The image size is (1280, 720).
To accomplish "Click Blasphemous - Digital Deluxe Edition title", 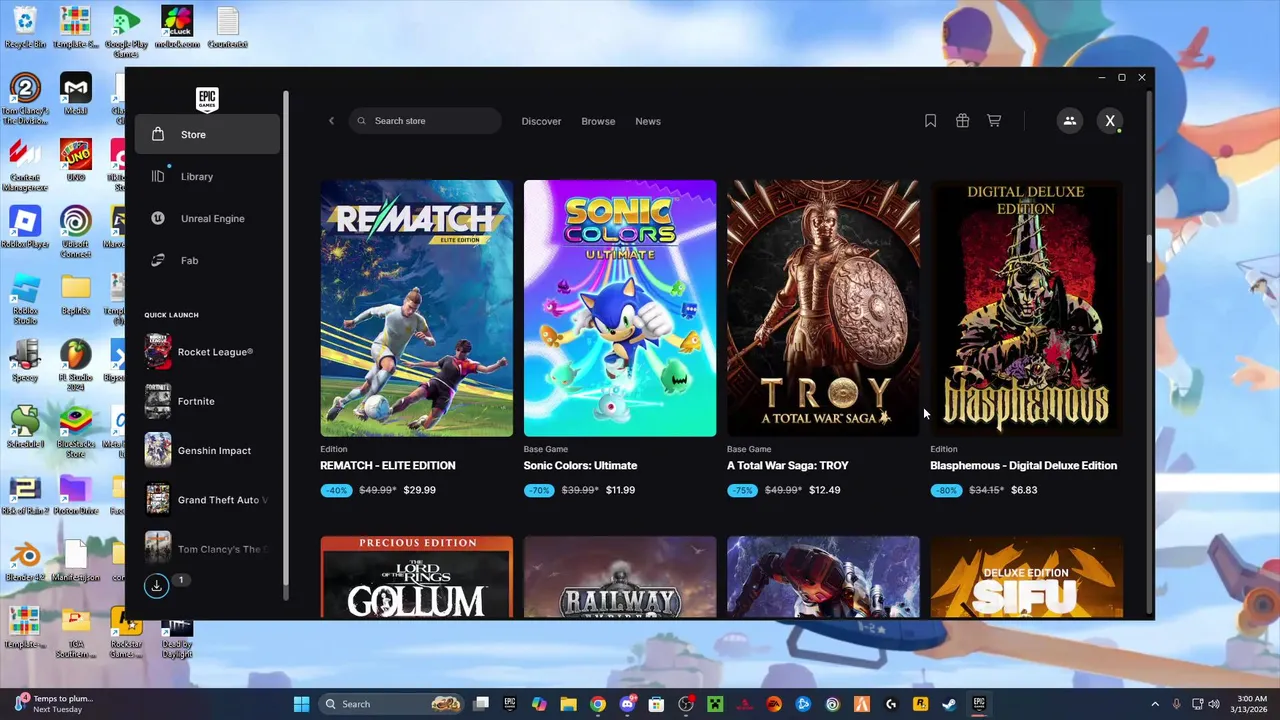I will click(x=1024, y=466).
